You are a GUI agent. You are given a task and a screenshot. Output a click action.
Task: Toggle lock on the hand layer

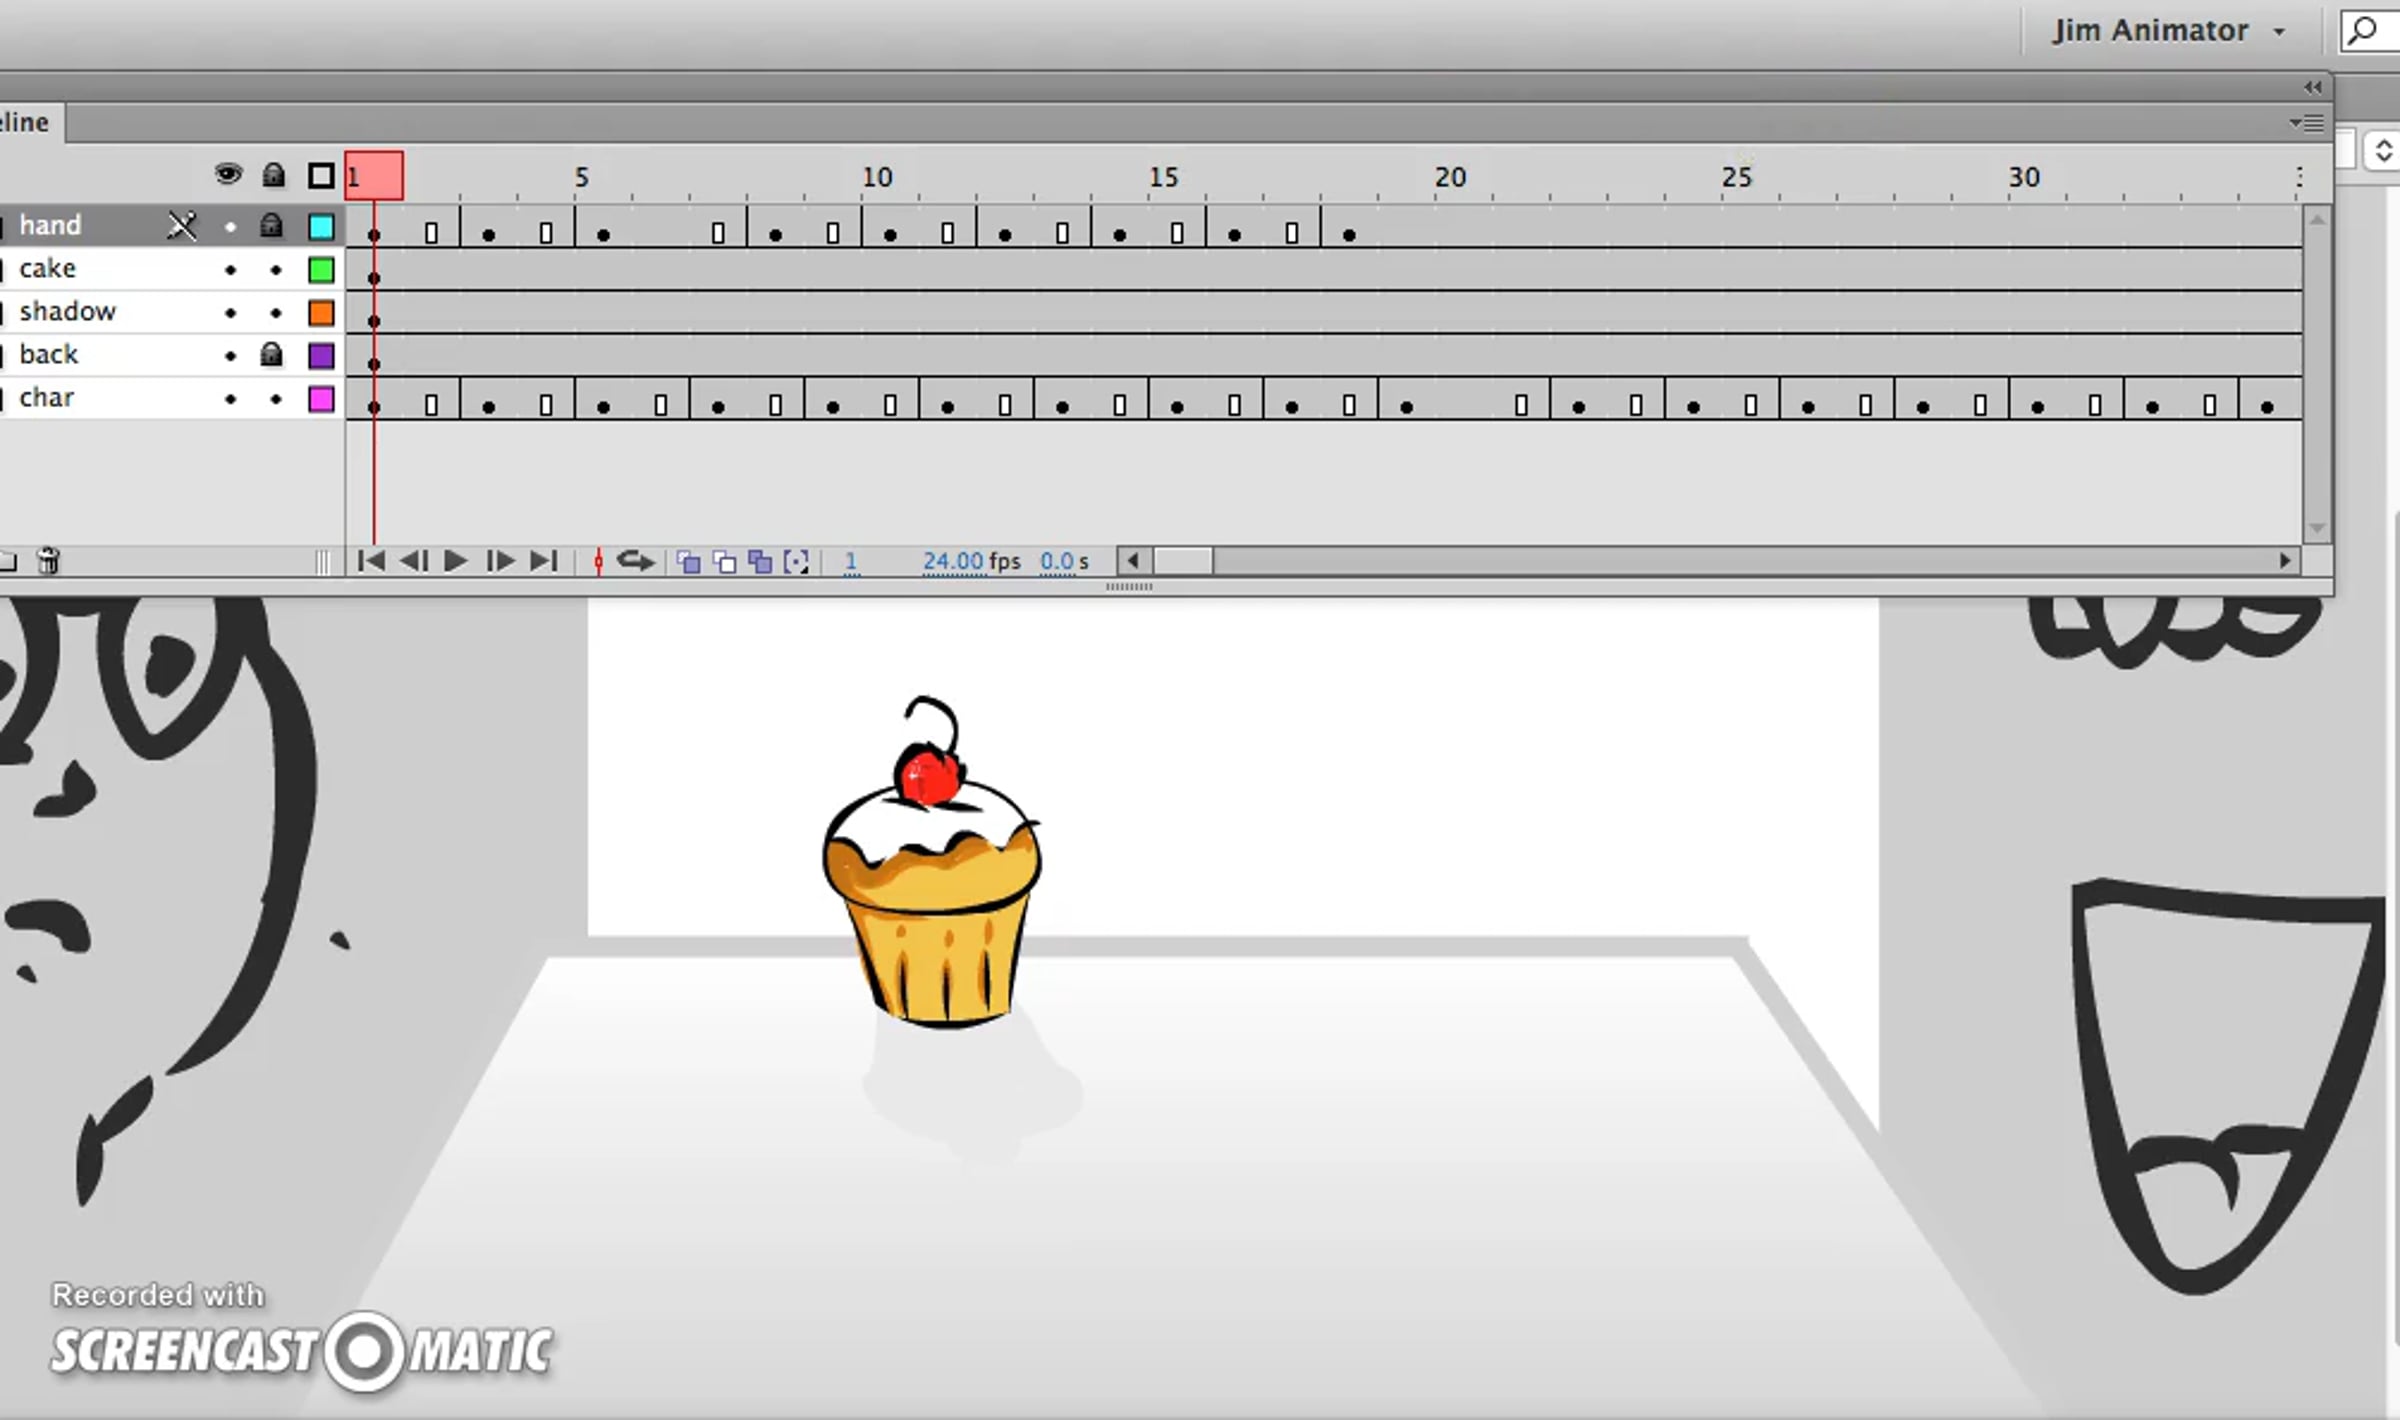(272, 226)
